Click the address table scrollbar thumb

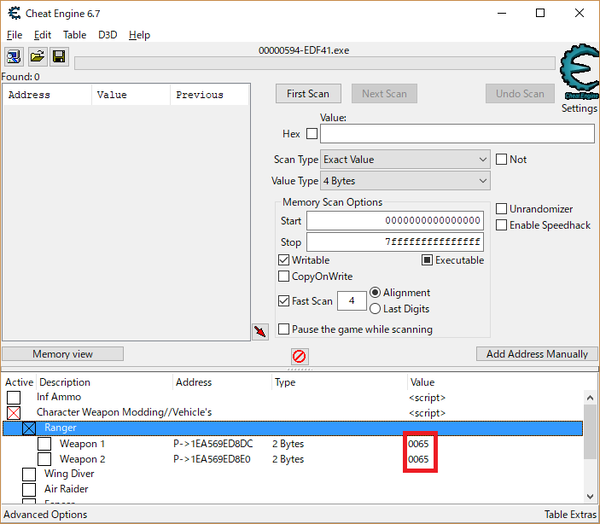point(590,431)
